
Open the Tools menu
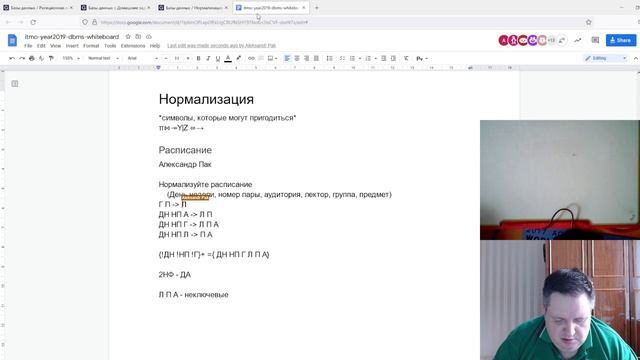point(110,46)
